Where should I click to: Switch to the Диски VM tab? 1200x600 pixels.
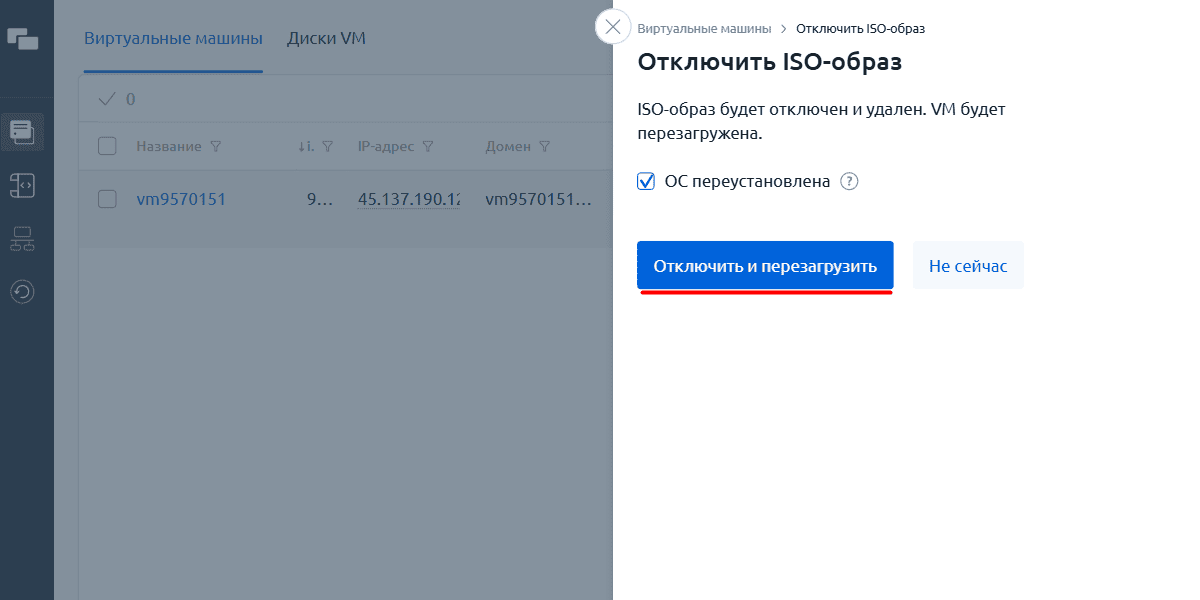pos(326,39)
